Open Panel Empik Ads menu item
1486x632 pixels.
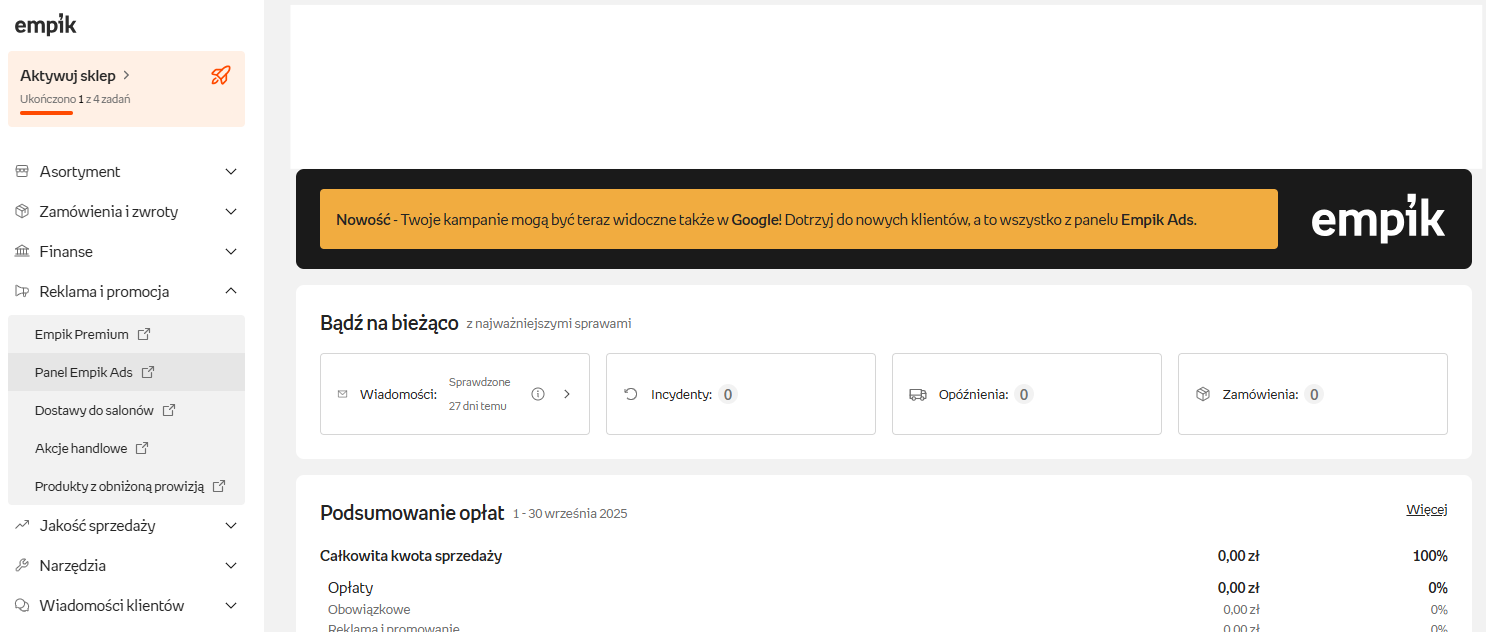pos(84,372)
